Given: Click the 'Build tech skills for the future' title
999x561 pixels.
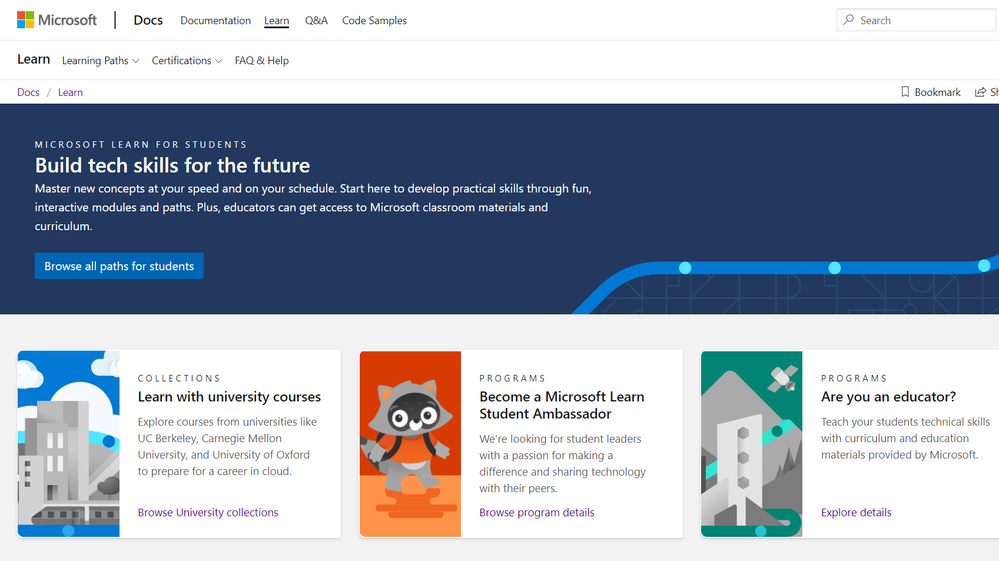Looking at the screenshot, I should pos(172,166).
